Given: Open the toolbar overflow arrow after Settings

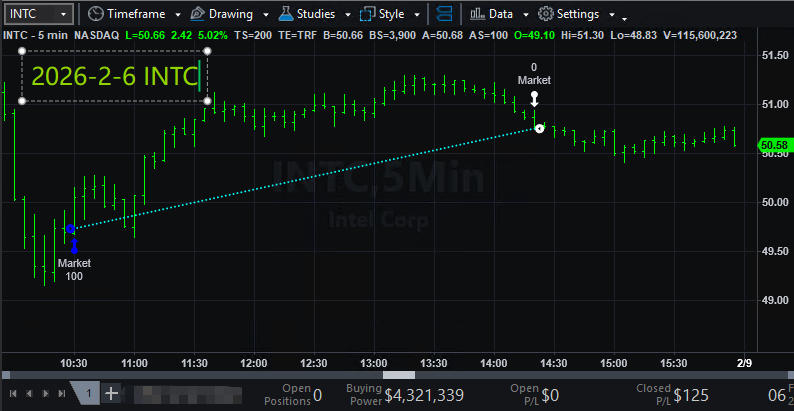Looking at the screenshot, I should (624, 17).
